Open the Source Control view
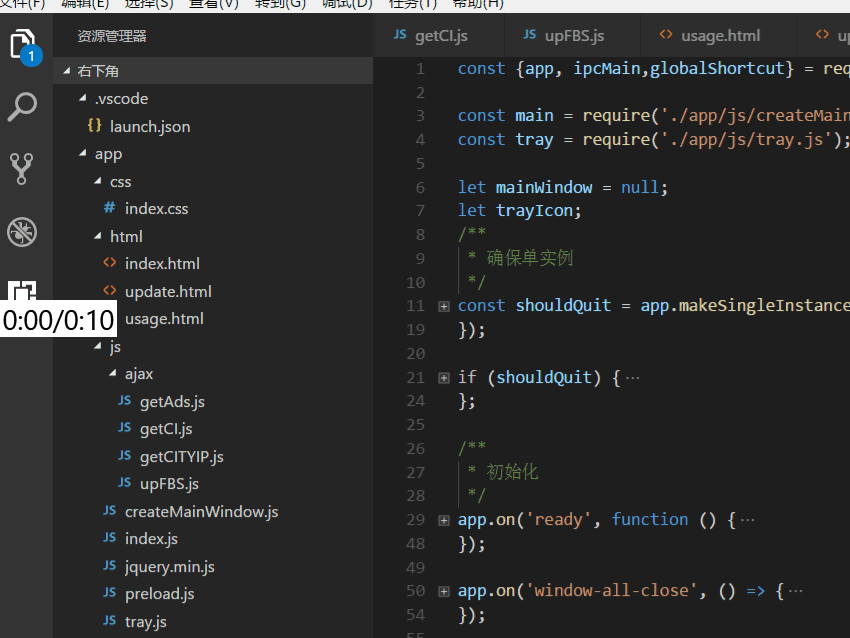Viewport: 850px width, 638px height. pos(22,169)
